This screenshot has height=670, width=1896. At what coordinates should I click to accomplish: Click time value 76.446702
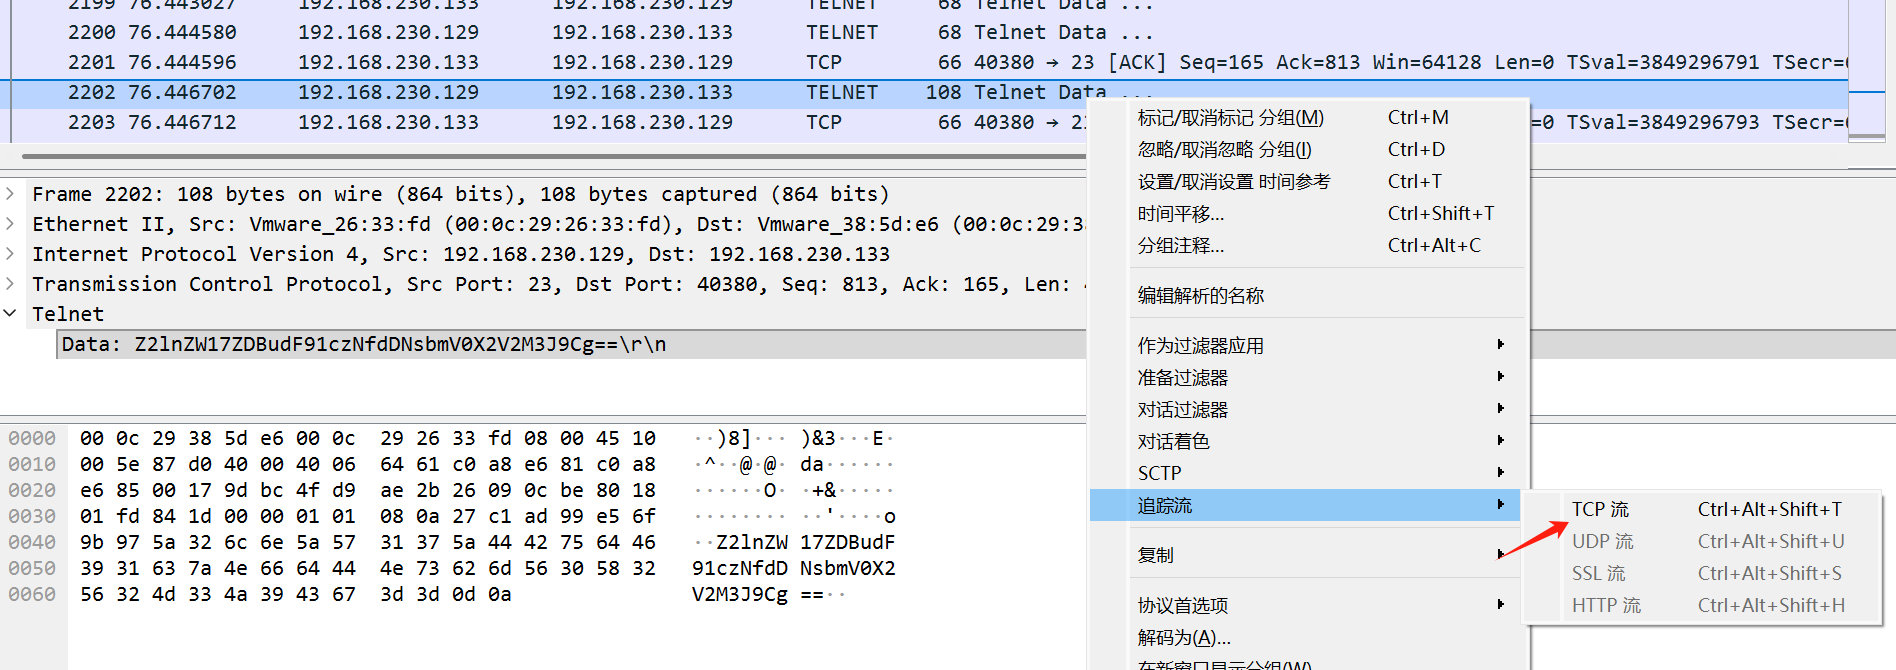[182, 92]
